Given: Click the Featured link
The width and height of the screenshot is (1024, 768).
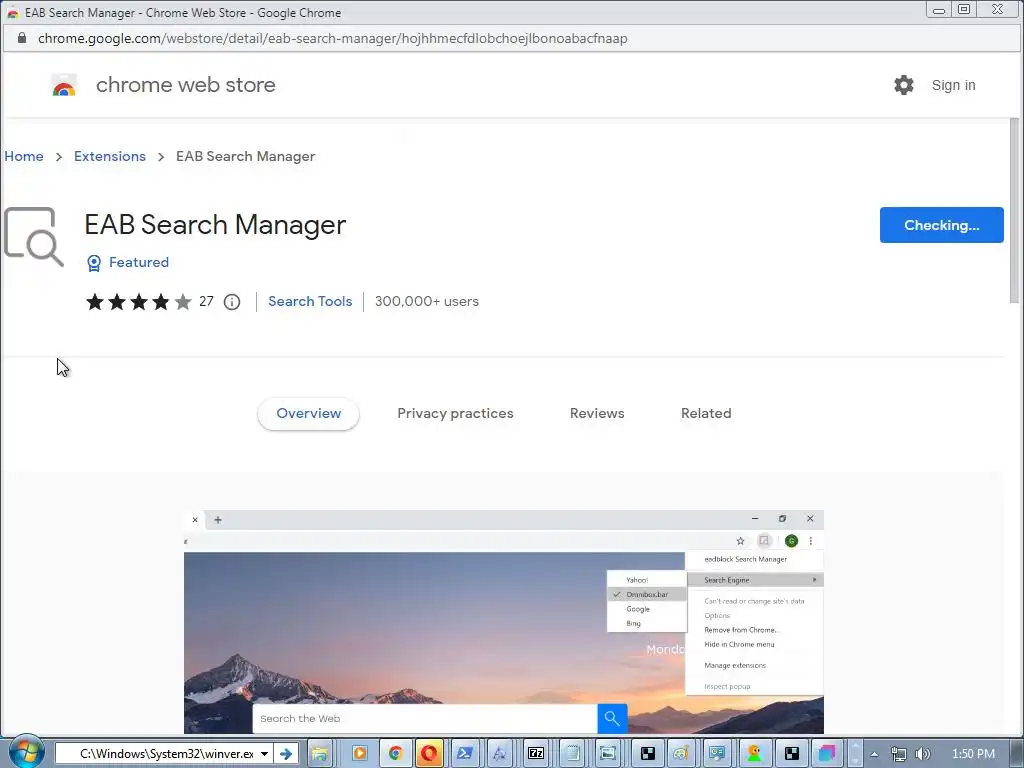Looking at the screenshot, I should (138, 262).
